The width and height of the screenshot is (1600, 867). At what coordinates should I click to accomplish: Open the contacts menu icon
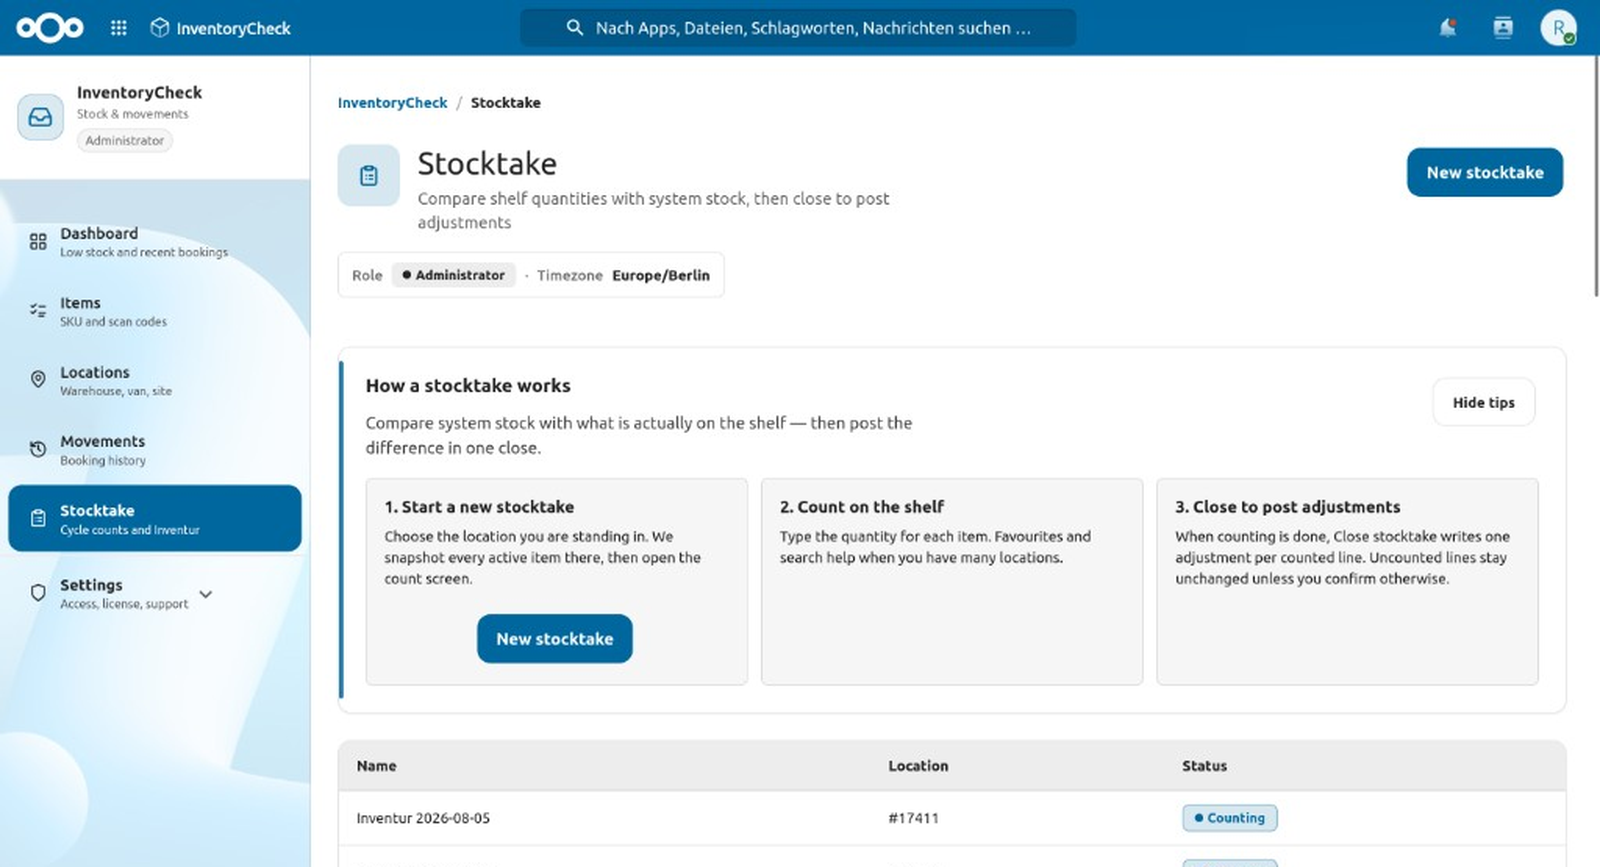[1503, 28]
